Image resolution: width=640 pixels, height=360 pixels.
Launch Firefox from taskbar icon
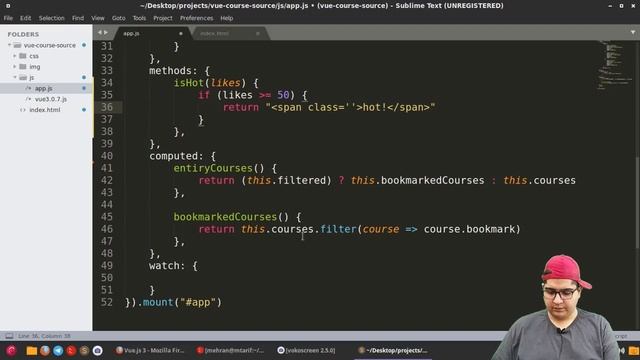(44, 350)
